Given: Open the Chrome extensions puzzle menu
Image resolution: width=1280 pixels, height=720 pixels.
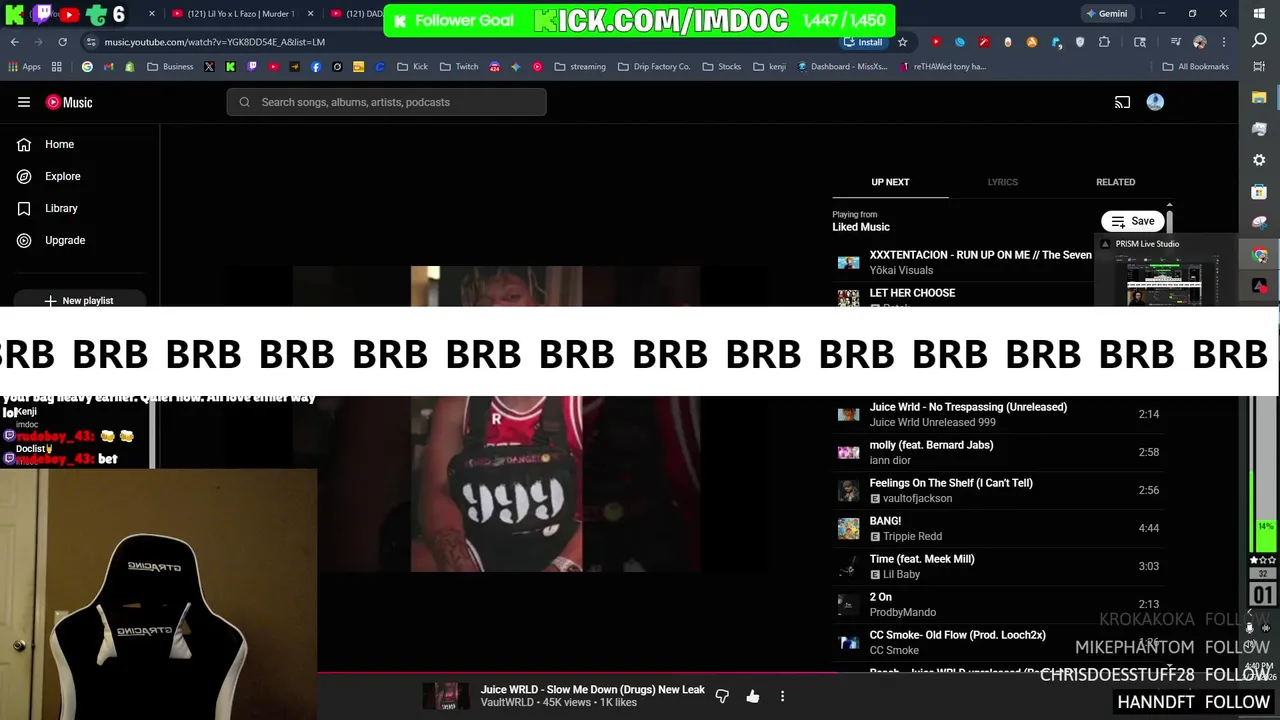Looking at the screenshot, I should coord(1104,42).
